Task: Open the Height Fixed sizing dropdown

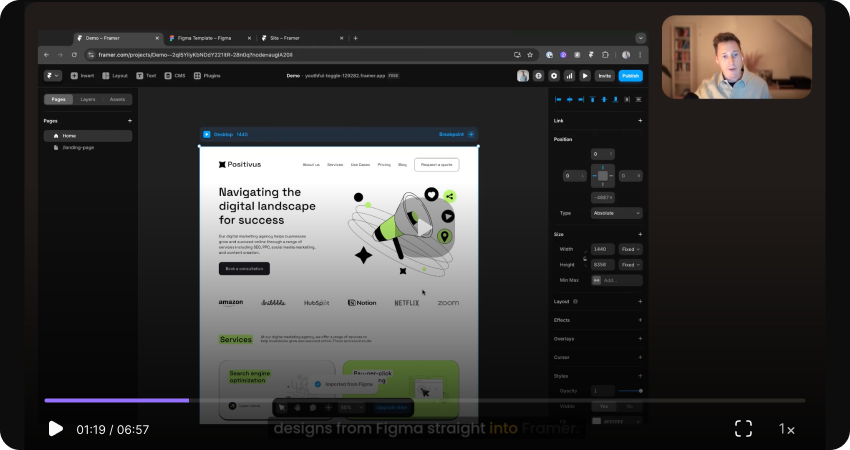Action: click(630, 265)
